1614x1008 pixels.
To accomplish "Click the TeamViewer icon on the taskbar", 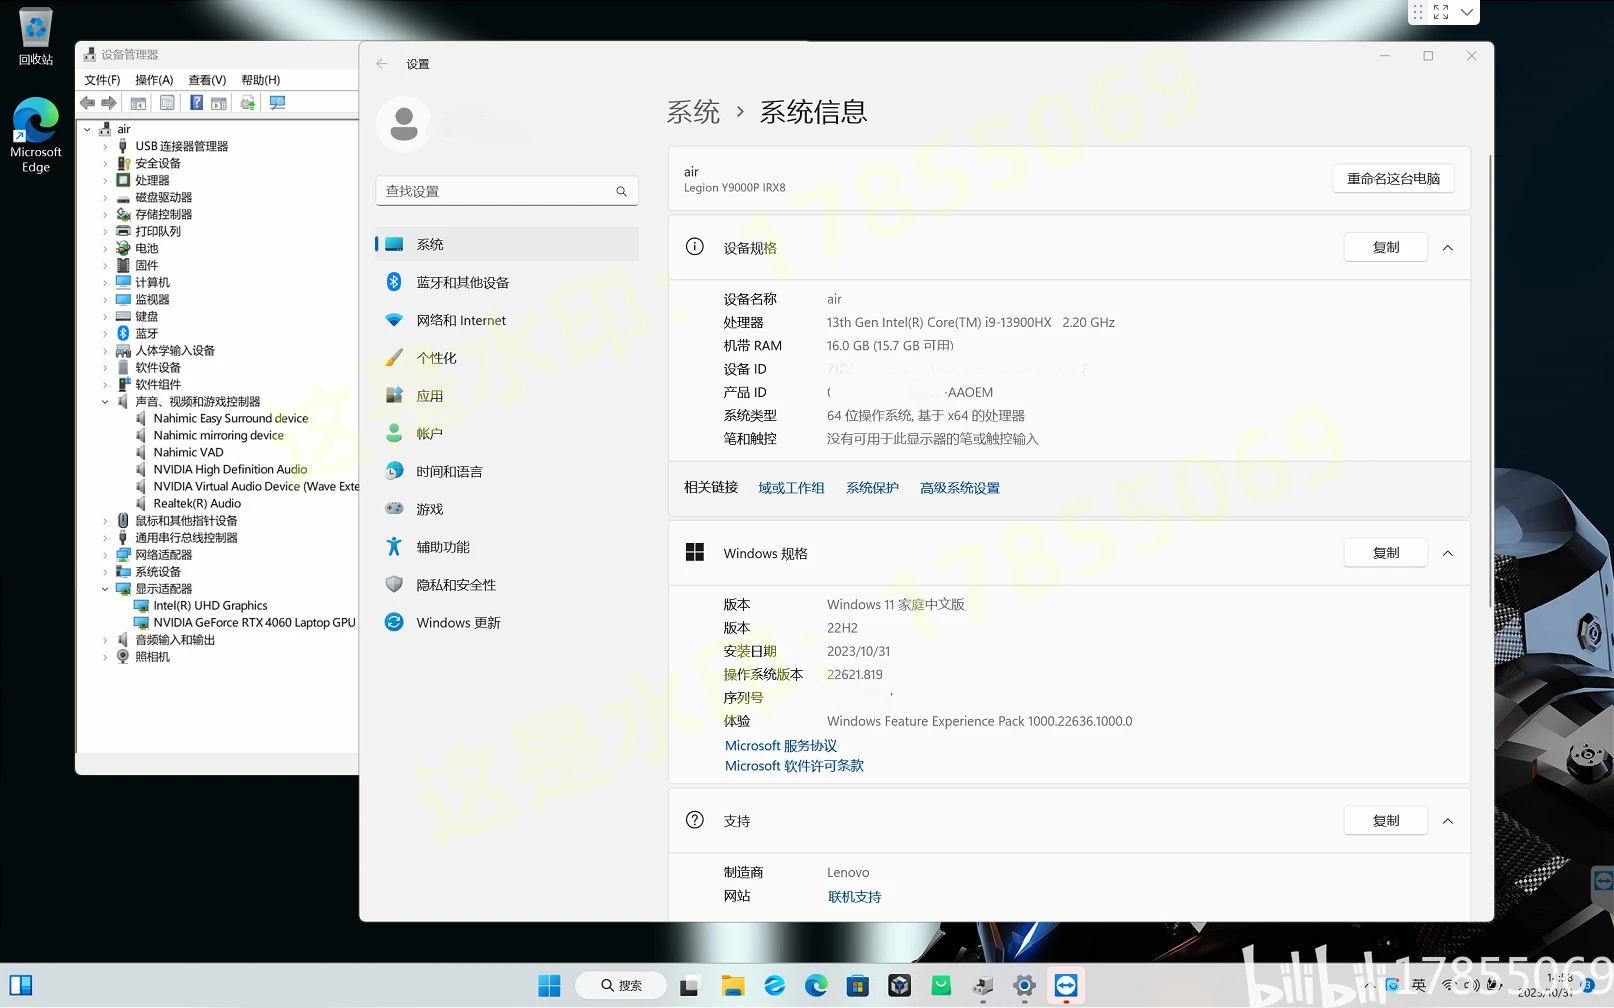I will click(1066, 986).
